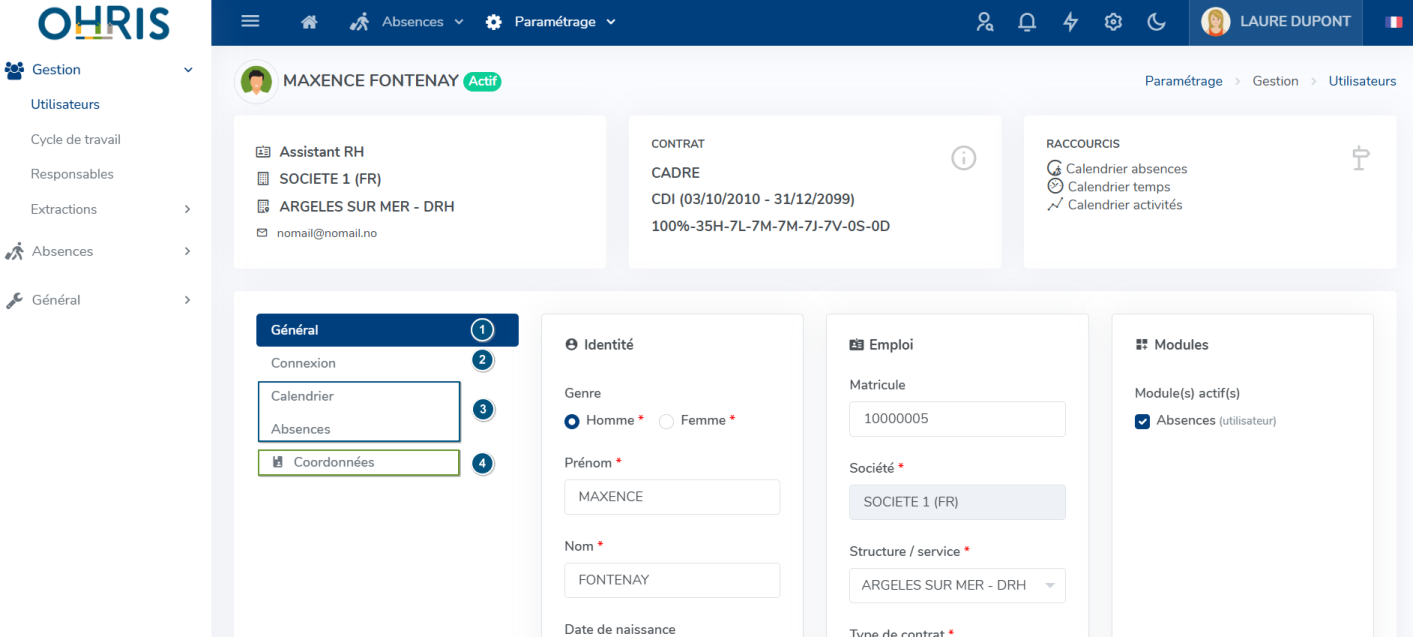Select the Femme radio button
The image size is (1413, 637).
(667, 421)
